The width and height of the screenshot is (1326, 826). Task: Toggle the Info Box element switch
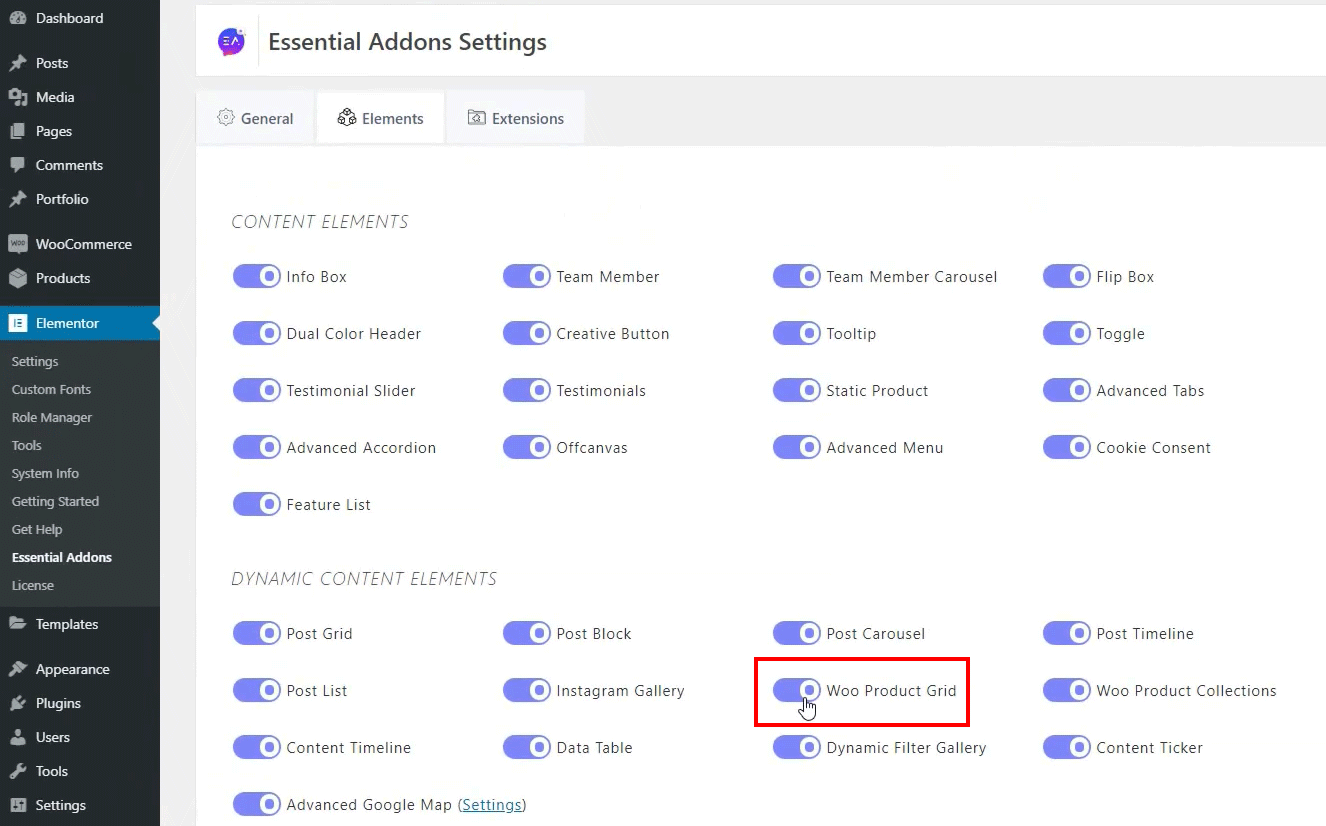pyautogui.click(x=257, y=276)
